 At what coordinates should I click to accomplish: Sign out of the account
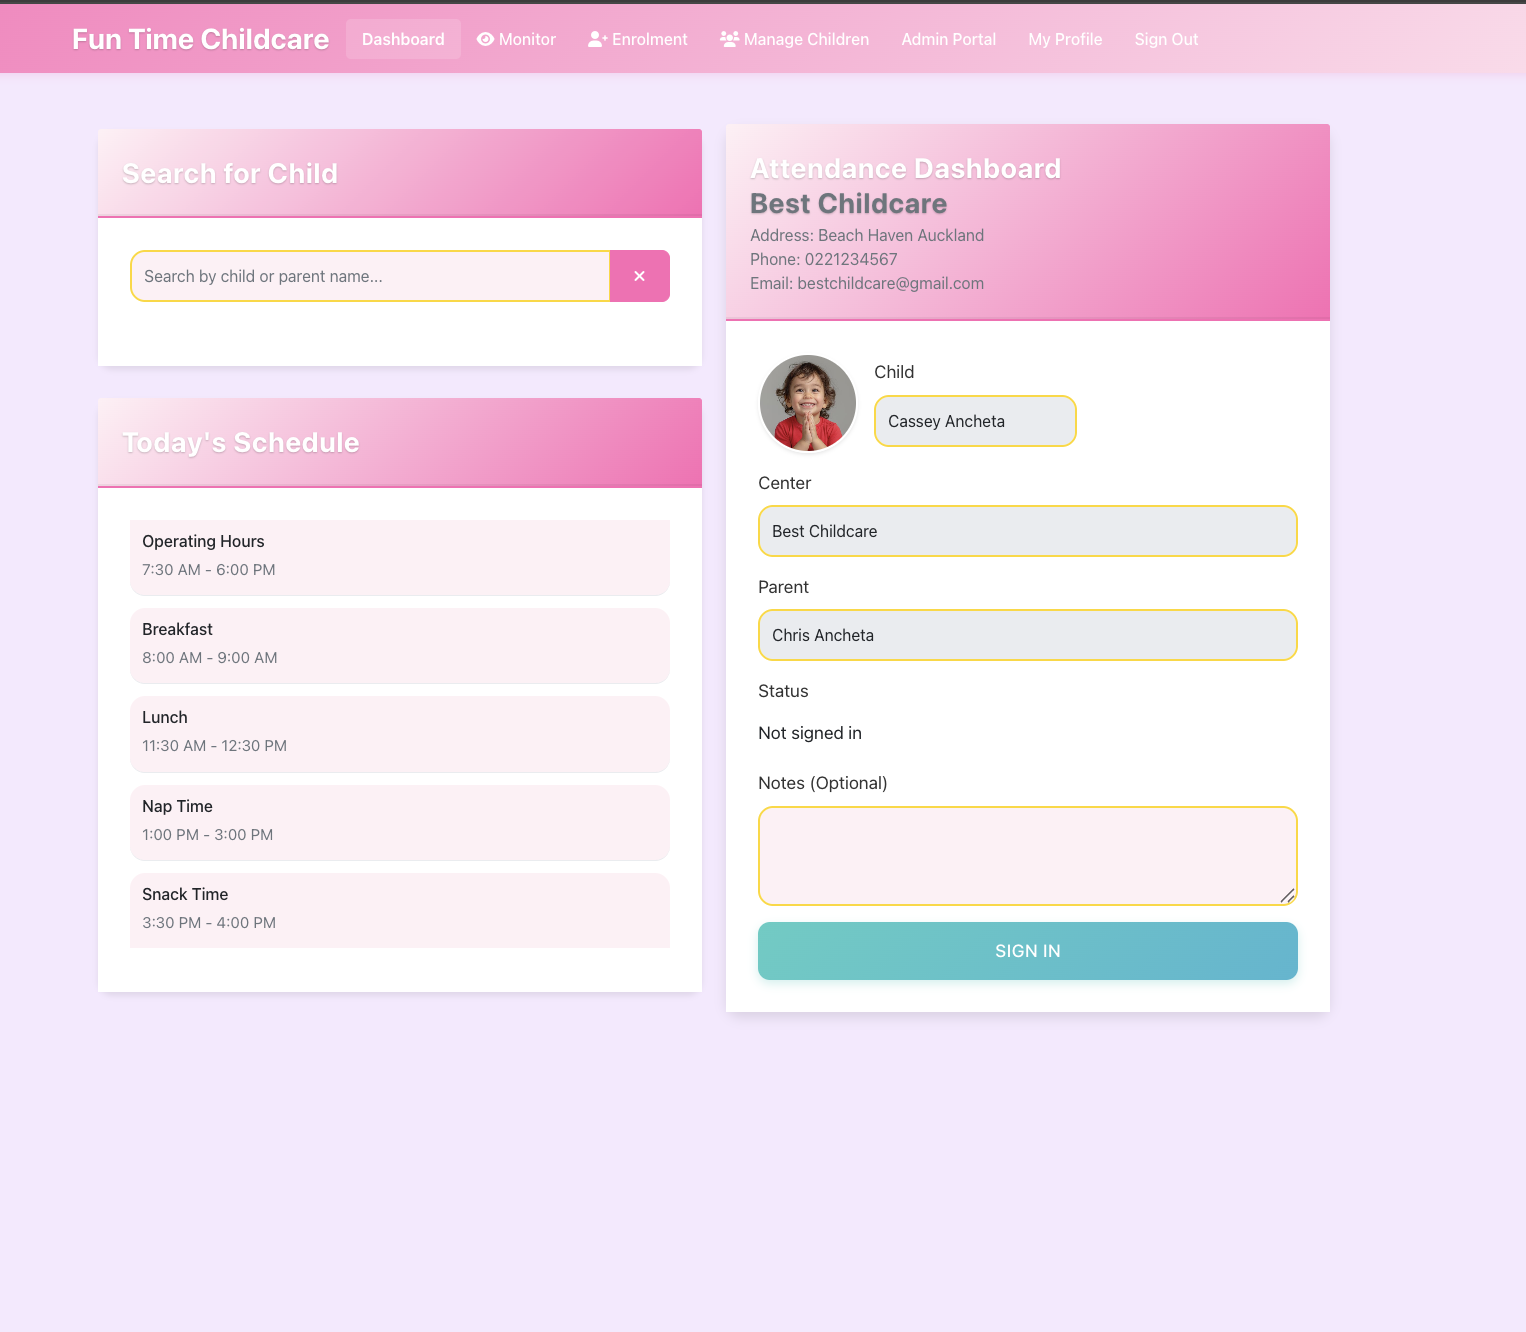tap(1166, 39)
